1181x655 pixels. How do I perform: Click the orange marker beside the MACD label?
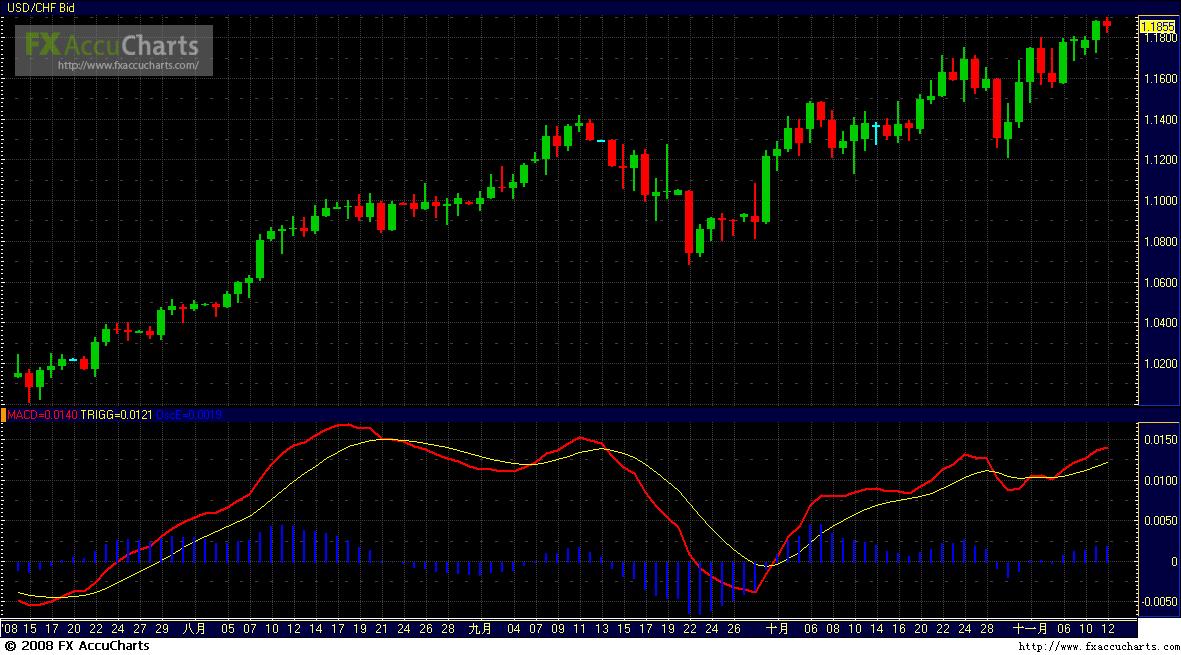click(x=3, y=415)
